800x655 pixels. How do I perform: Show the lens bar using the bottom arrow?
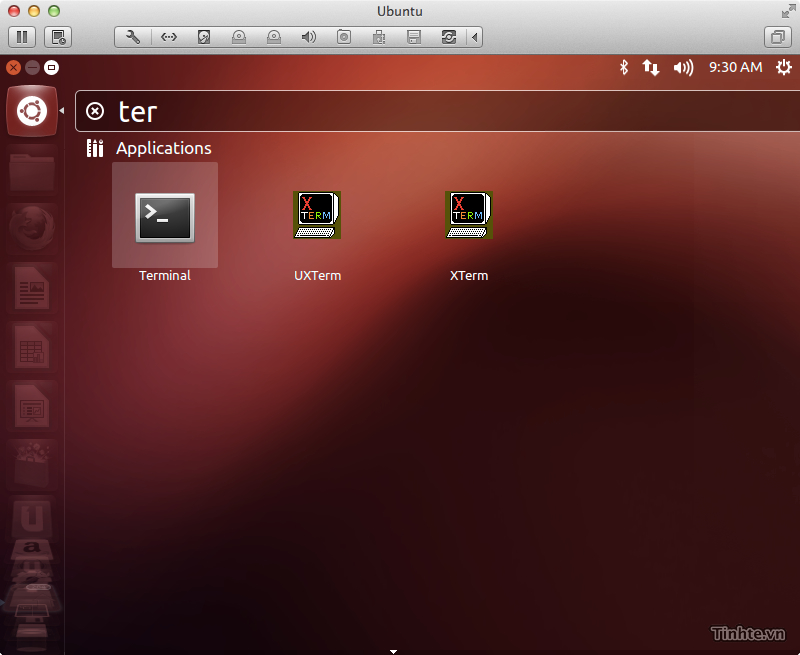coord(393,651)
